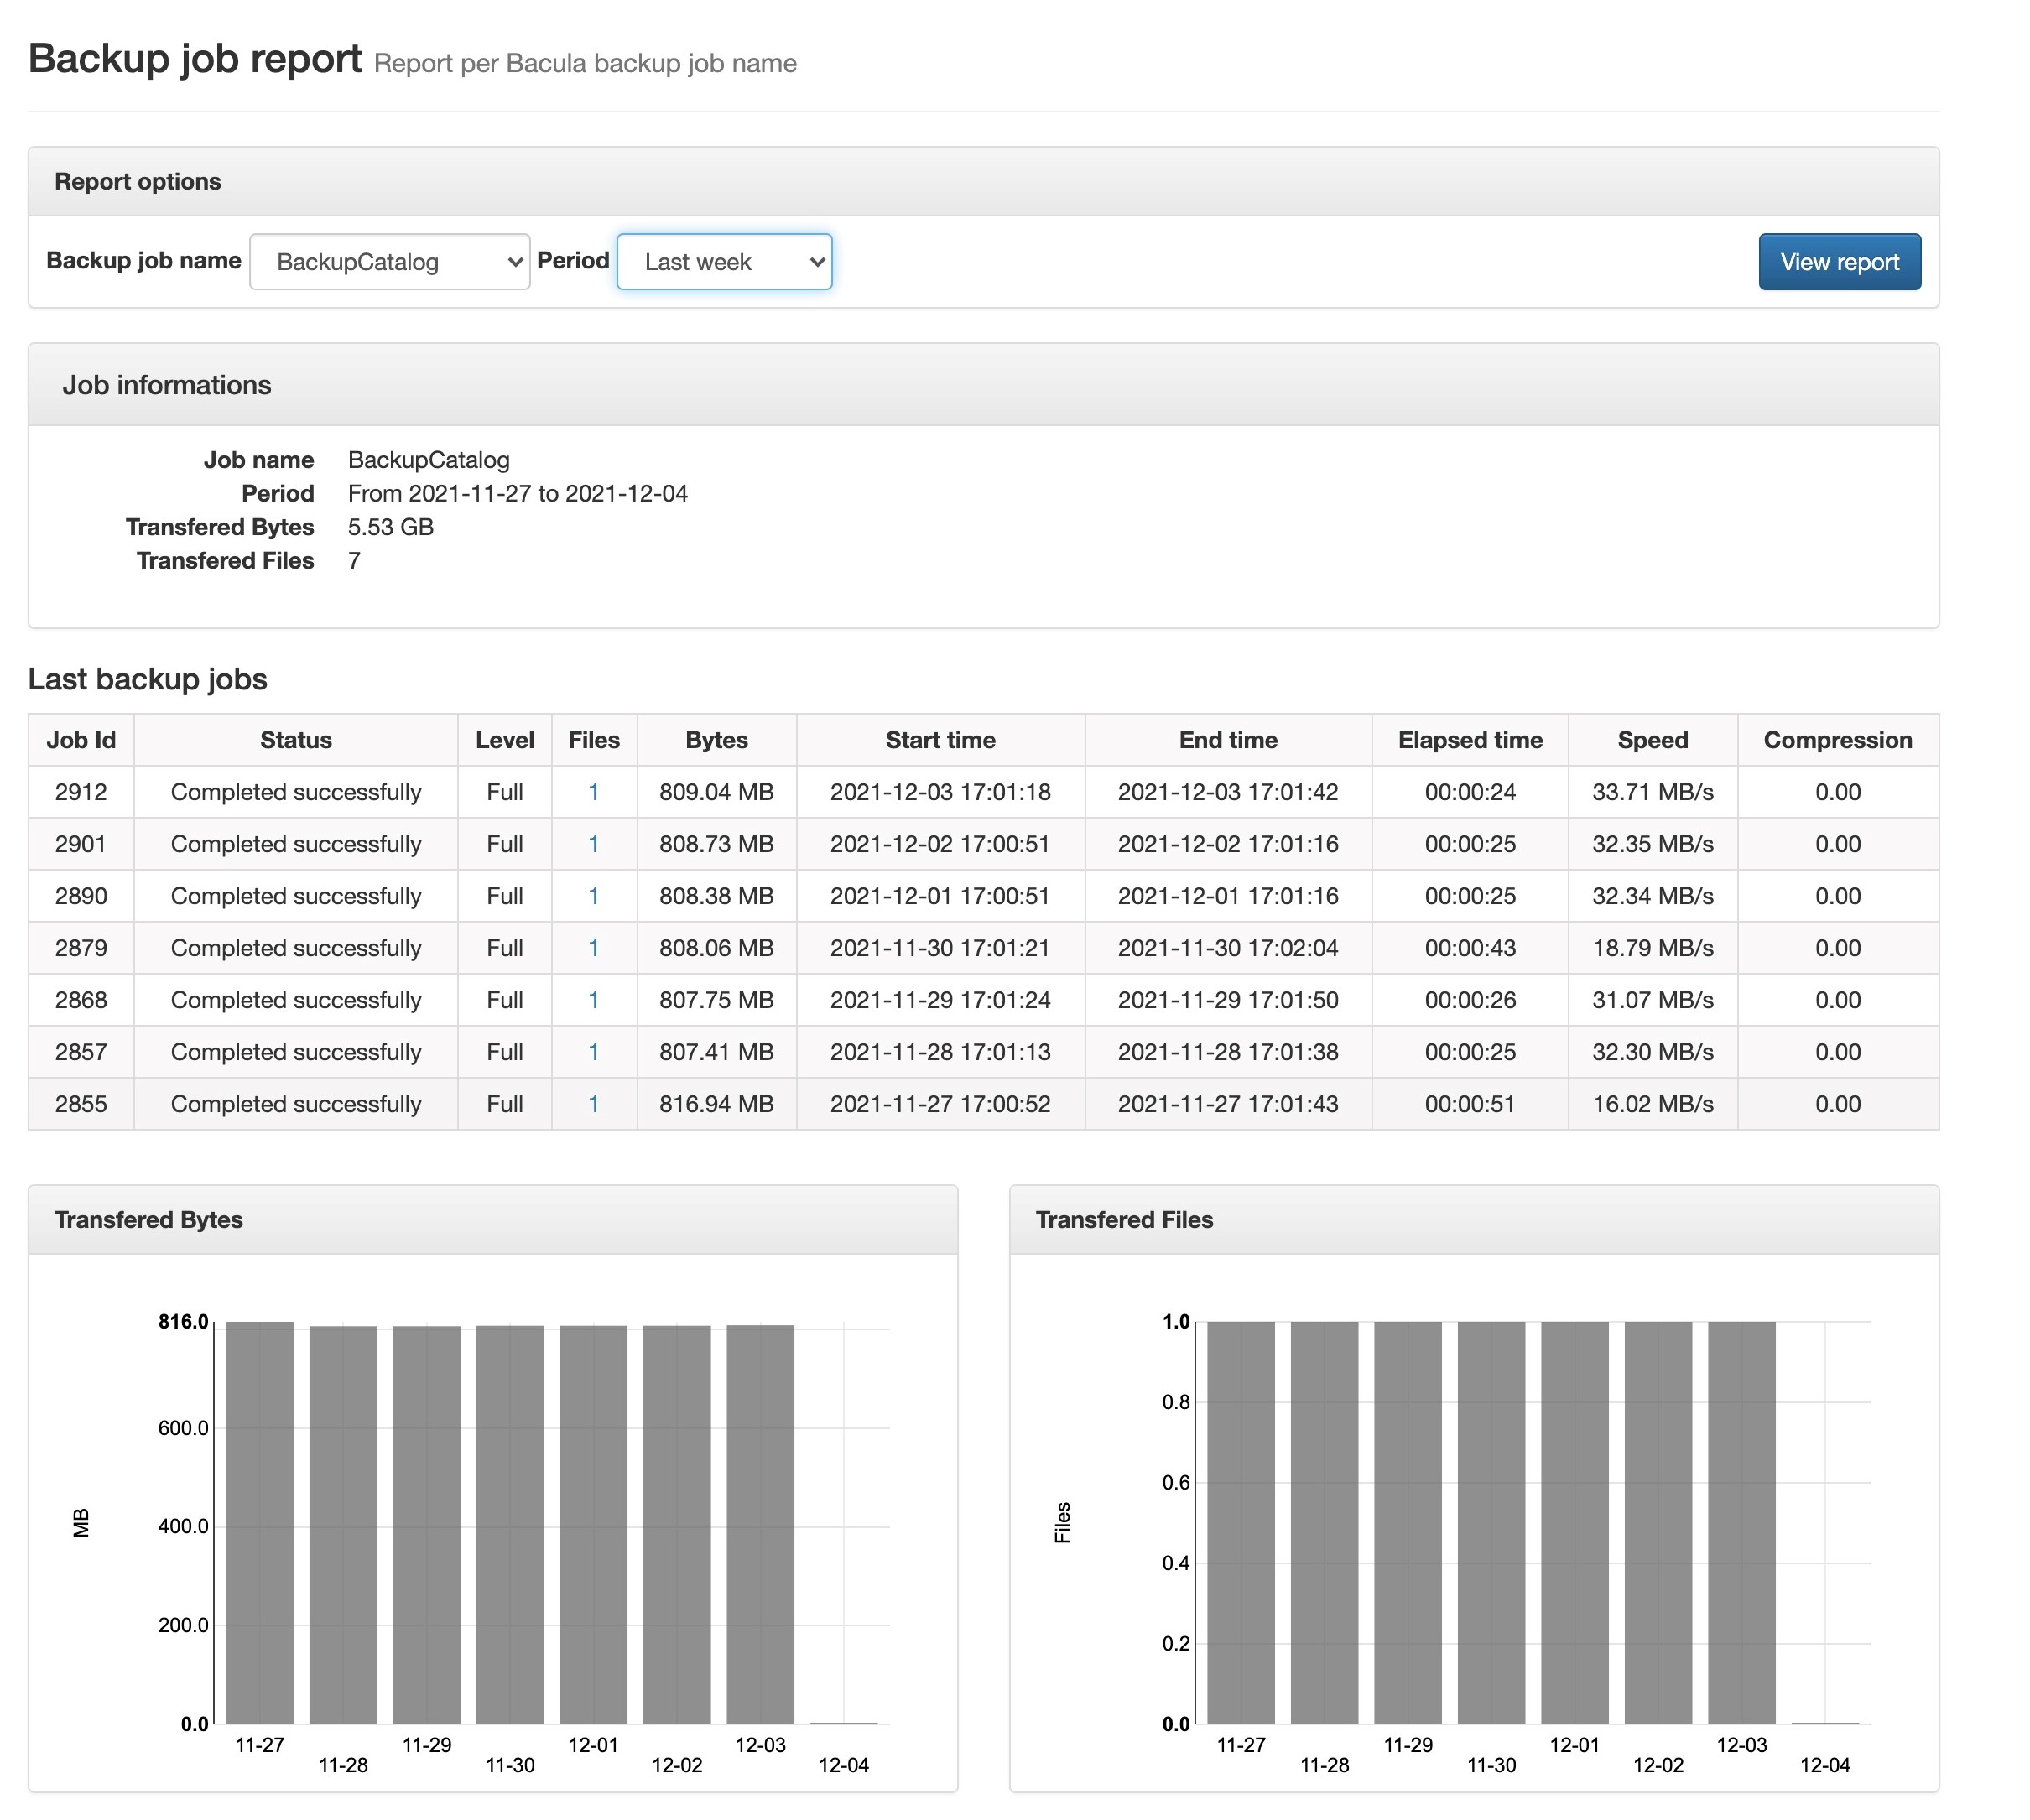Image resolution: width=2030 pixels, height=1820 pixels.
Task: Click Files link for job 2855
Action: point(593,1104)
